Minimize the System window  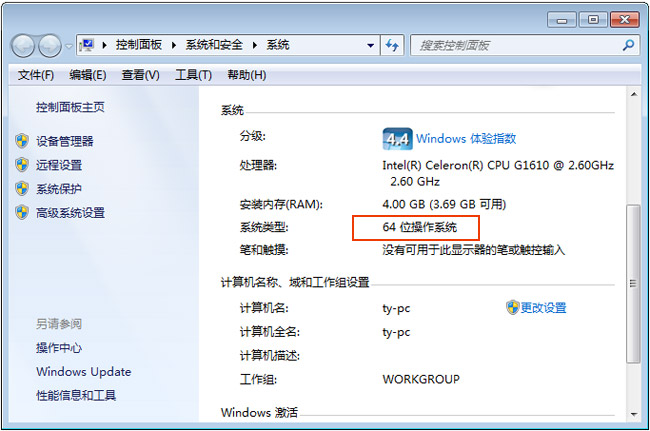click(562, 20)
